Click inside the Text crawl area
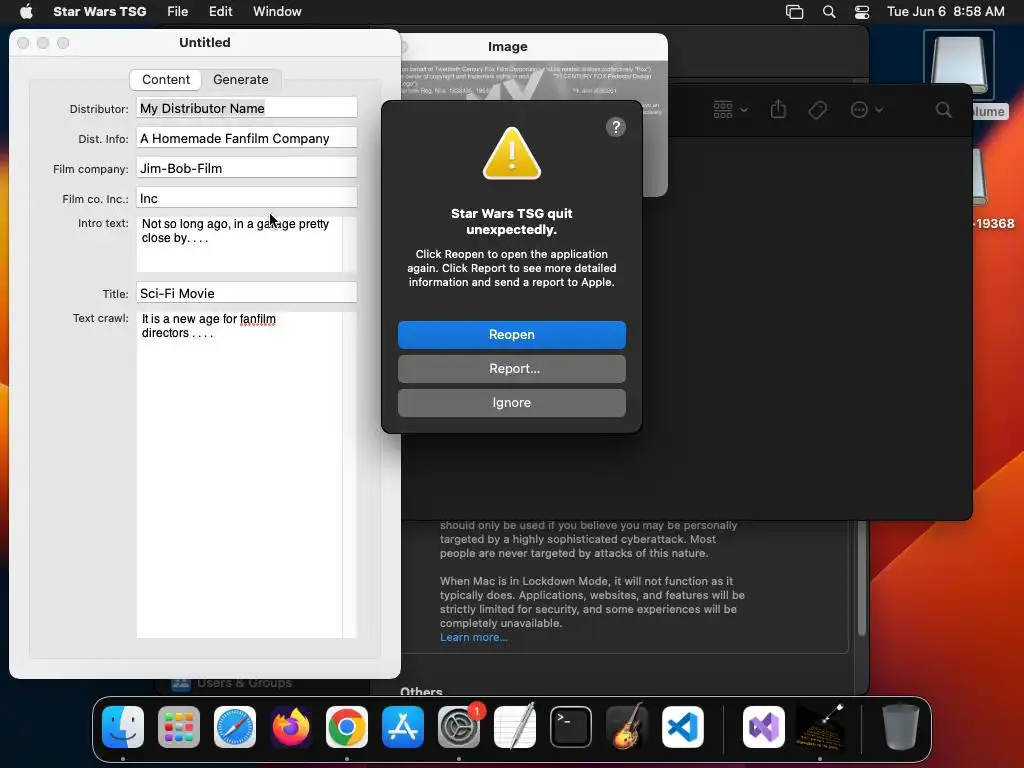 [239, 474]
